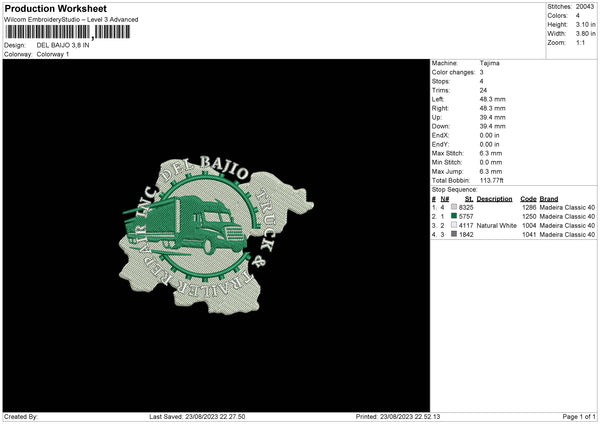The width and height of the screenshot is (600, 424).
Task: Click the Min Stitch value '0.0 mm'
Action: pyautogui.click(x=491, y=162)
